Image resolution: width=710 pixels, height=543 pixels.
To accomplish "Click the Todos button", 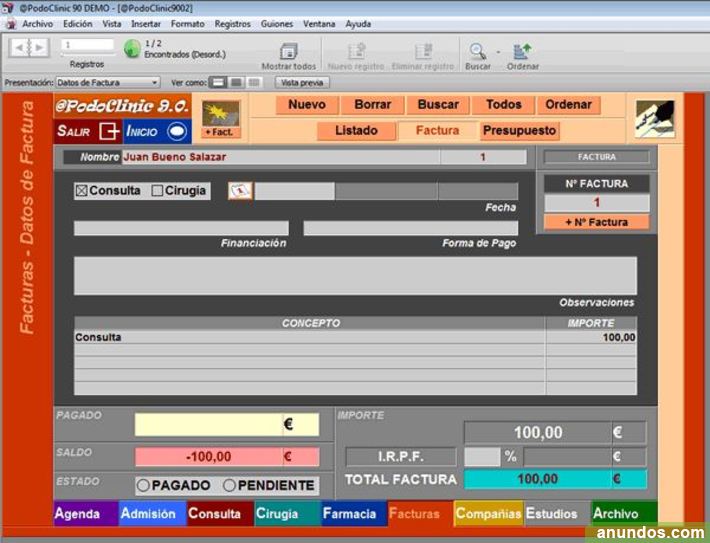I will pos(504,105).
